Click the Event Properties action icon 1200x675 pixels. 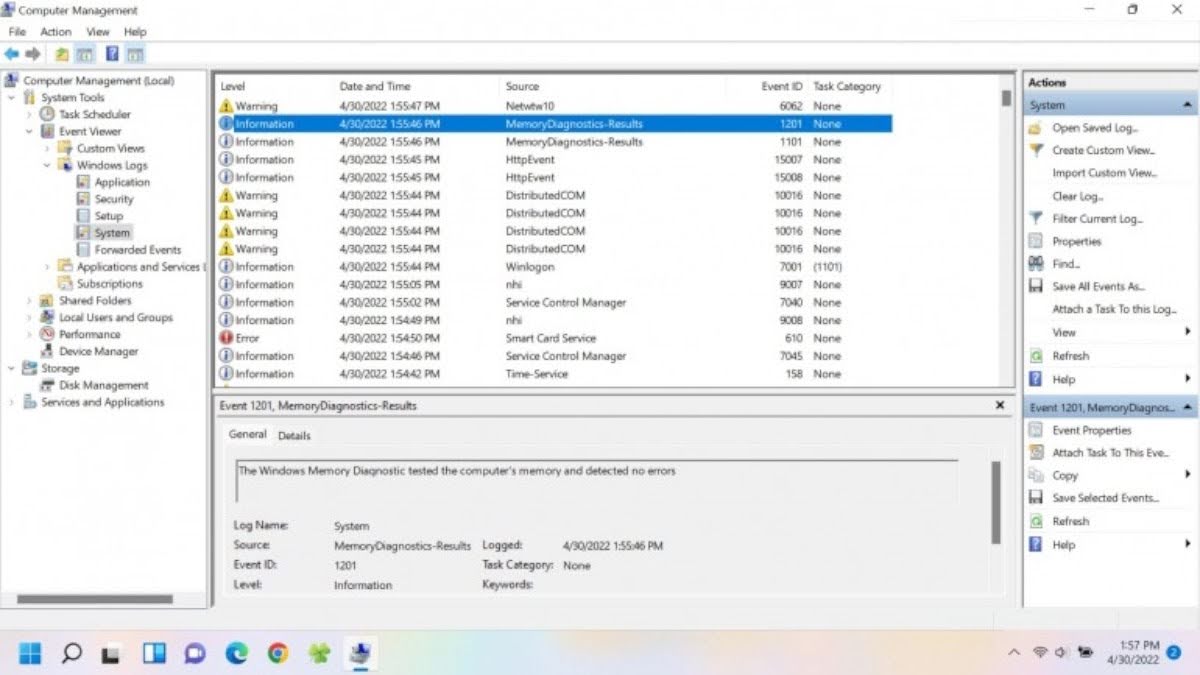tap(1035, 430)
